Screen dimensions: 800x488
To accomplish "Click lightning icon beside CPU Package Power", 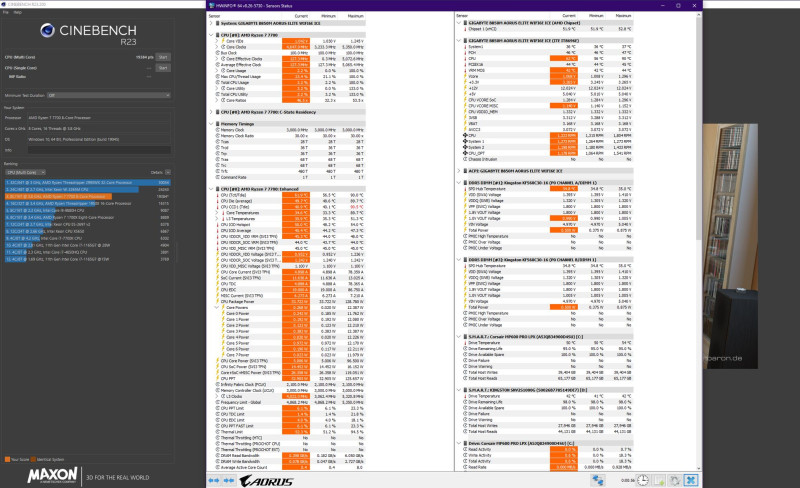I will coord(218,301).
